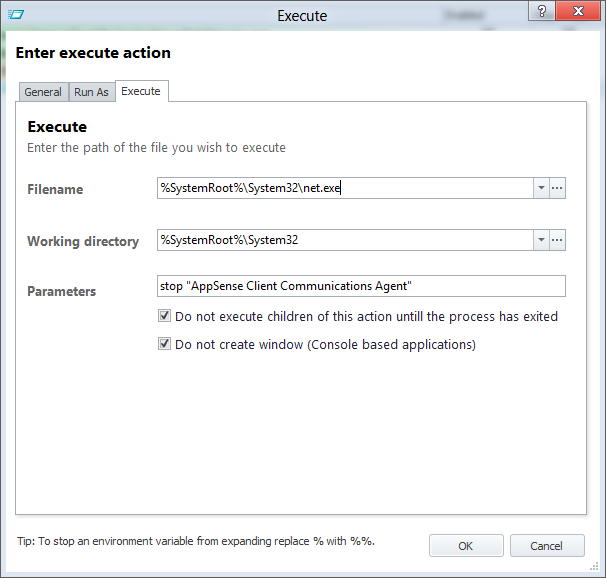The width and height of the screenshot is (606, 578).
Task: Click the AppSense icon in the title bar
Action: tap(16, 15)
